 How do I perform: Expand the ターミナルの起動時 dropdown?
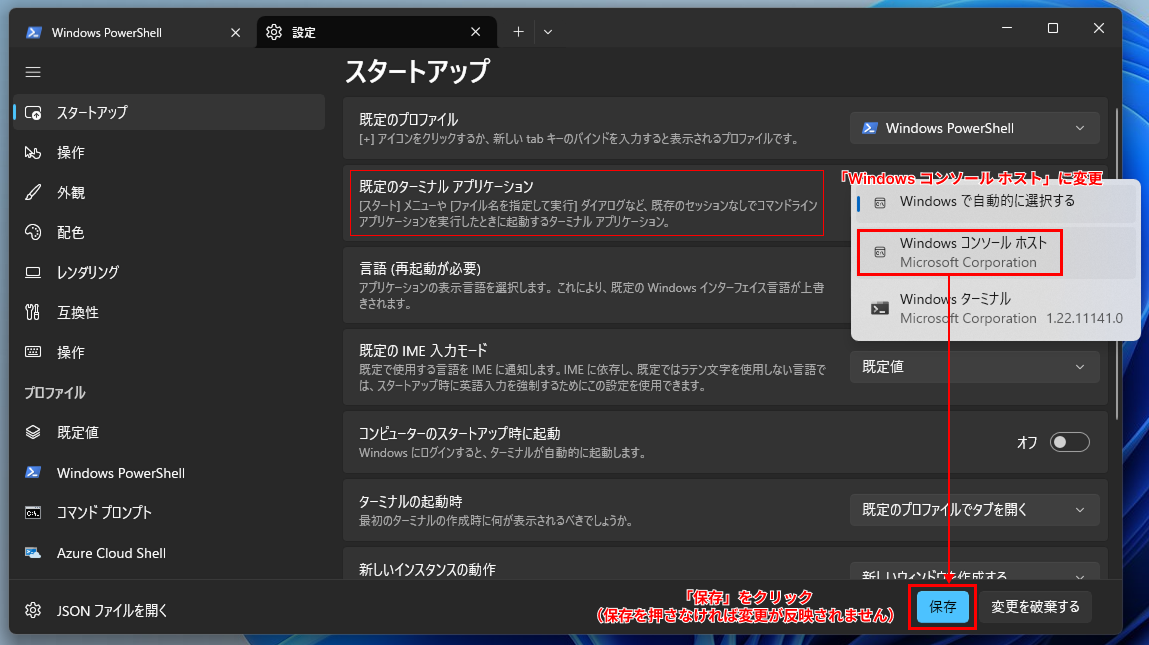click(974, 510)
